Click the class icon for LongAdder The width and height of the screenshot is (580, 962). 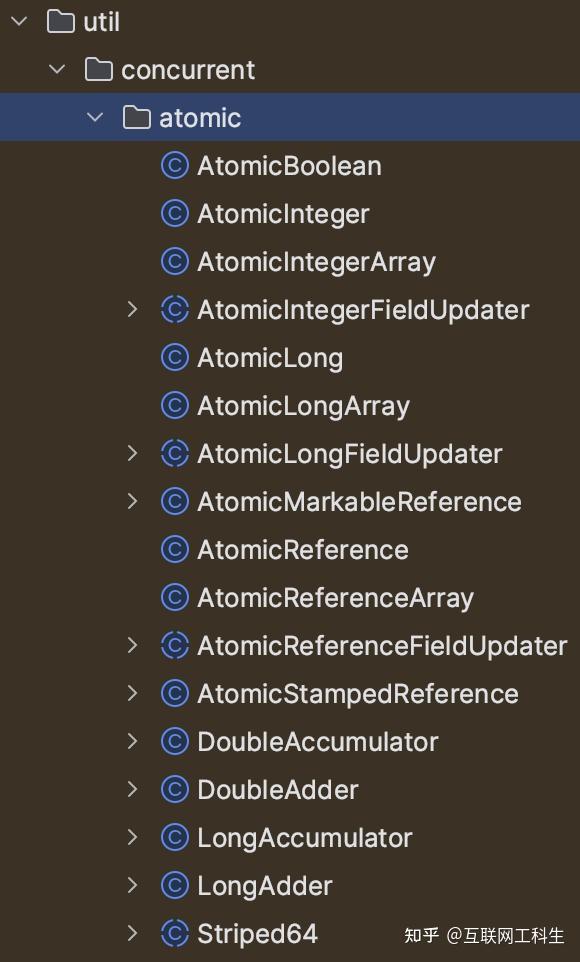pos(174,885)
